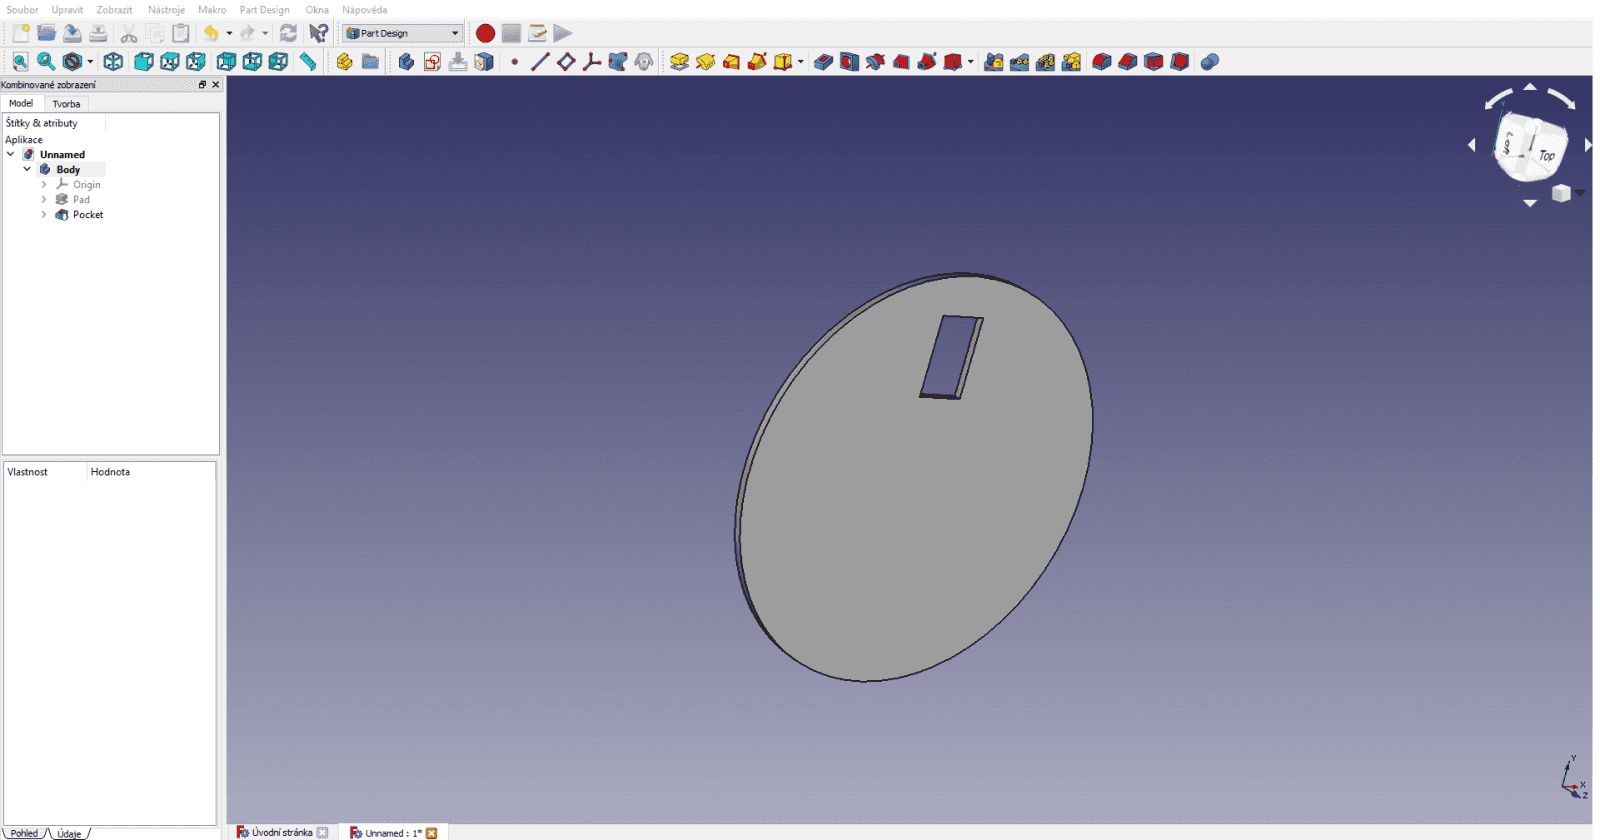Expand the Pocket tree item
This screenshot has width=1600, height=840.
click(x=44, y=215)
